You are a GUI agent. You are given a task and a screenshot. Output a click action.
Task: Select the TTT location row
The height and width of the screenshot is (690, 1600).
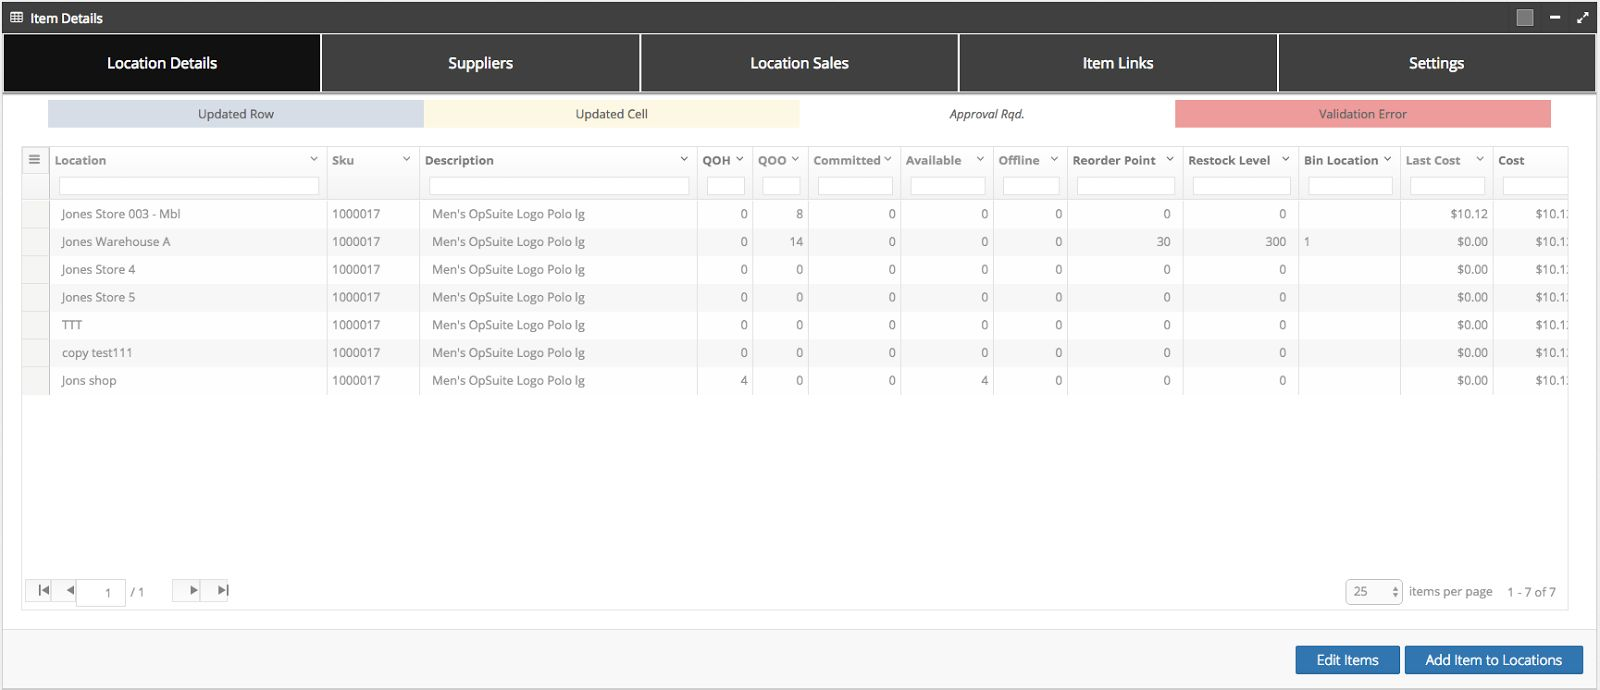(795, 325)
